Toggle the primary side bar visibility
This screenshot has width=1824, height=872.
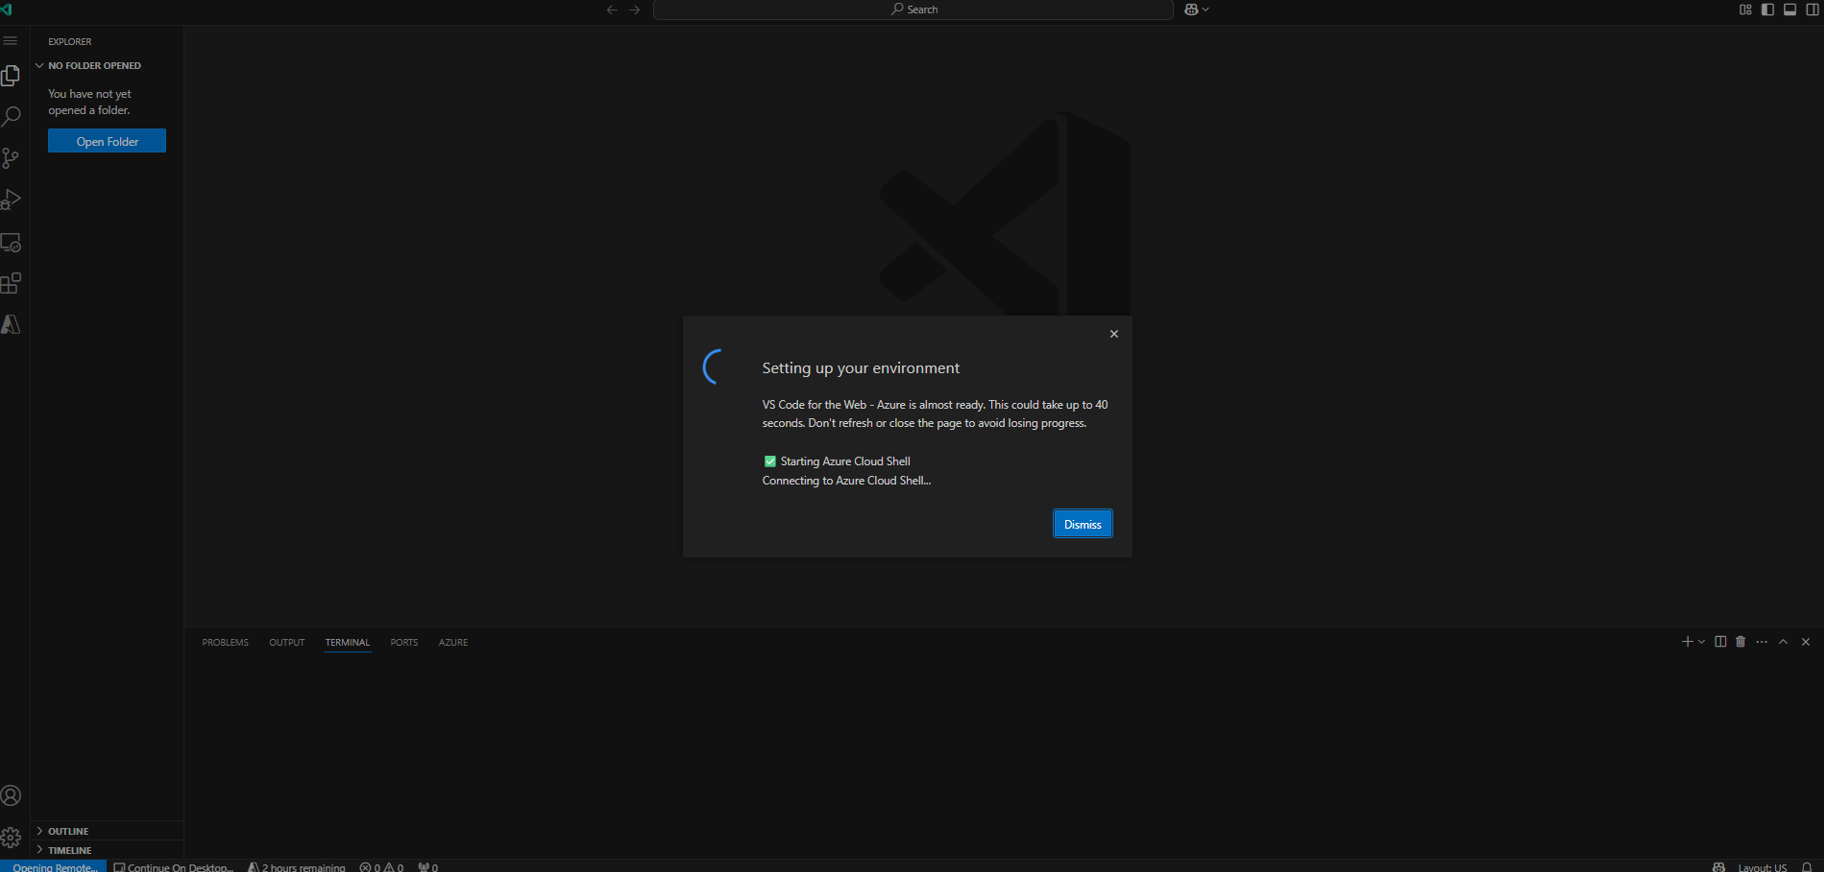(x=1768, y=10)
